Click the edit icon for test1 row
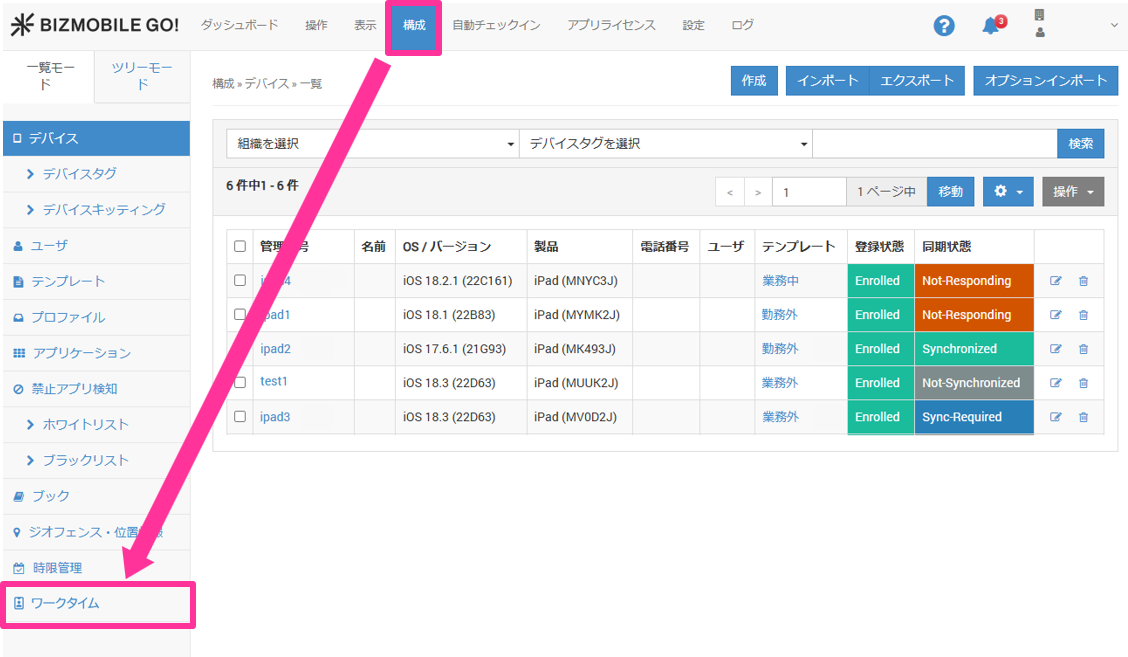This screenshot has height=657, width=1128. click(1056, 383)
